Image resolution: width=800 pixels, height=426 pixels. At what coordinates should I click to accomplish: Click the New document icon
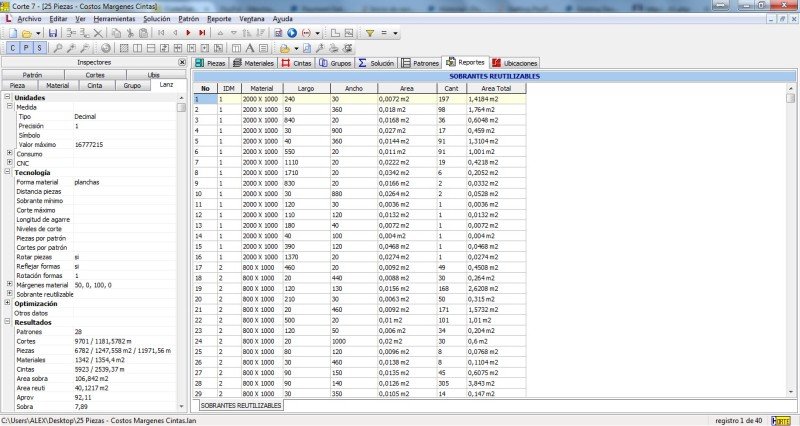(11, 33)
